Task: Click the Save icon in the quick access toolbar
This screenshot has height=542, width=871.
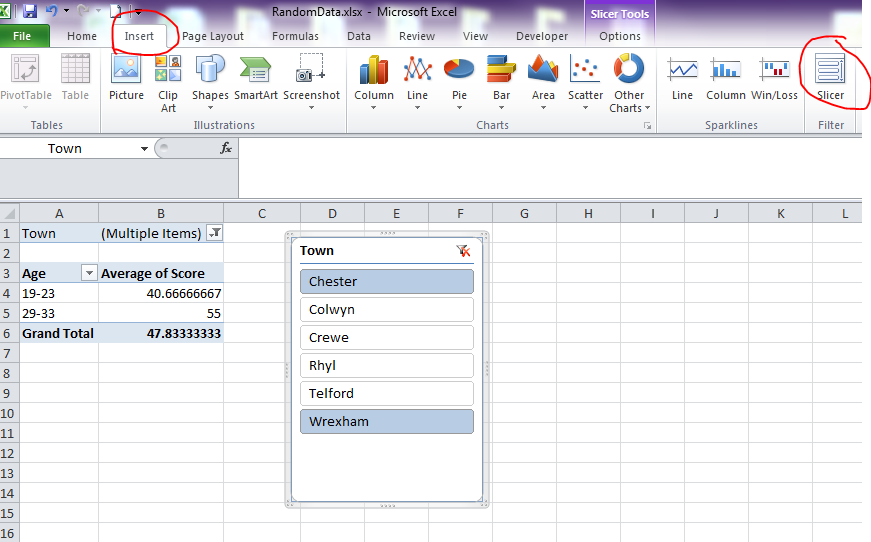Action: click(30, 11)
